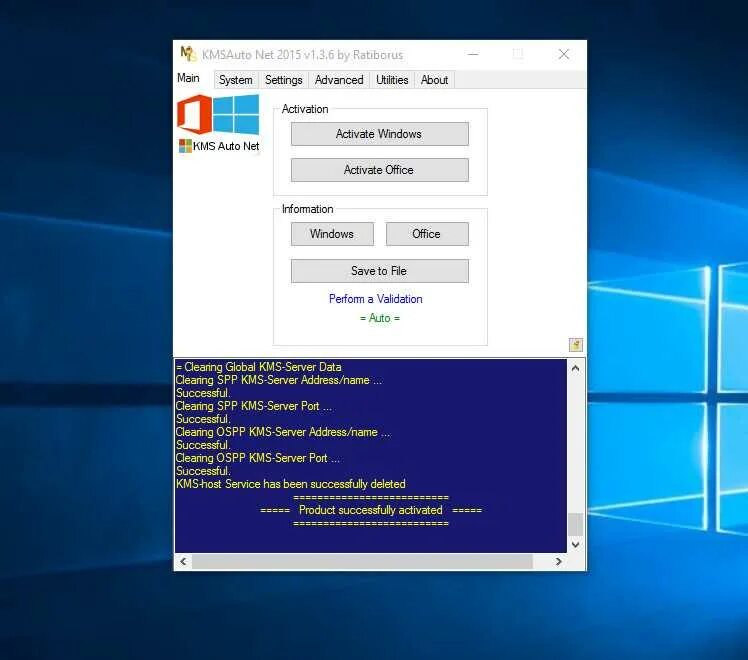This screenshot has height=660, width=748.
Task: Click the log's scroll left arrow
Action: (183, 562)
